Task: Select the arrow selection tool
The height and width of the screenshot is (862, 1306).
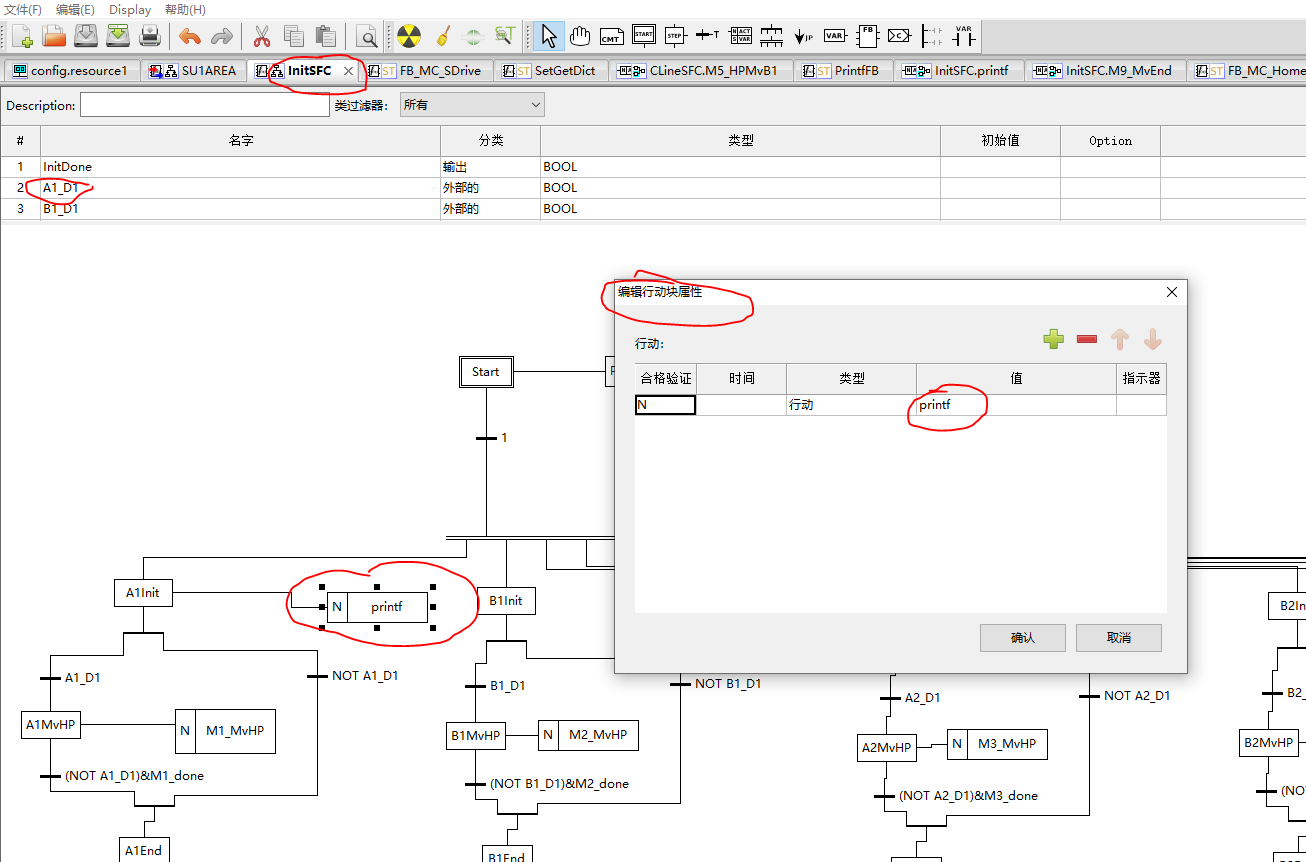Action: point(548,36)
